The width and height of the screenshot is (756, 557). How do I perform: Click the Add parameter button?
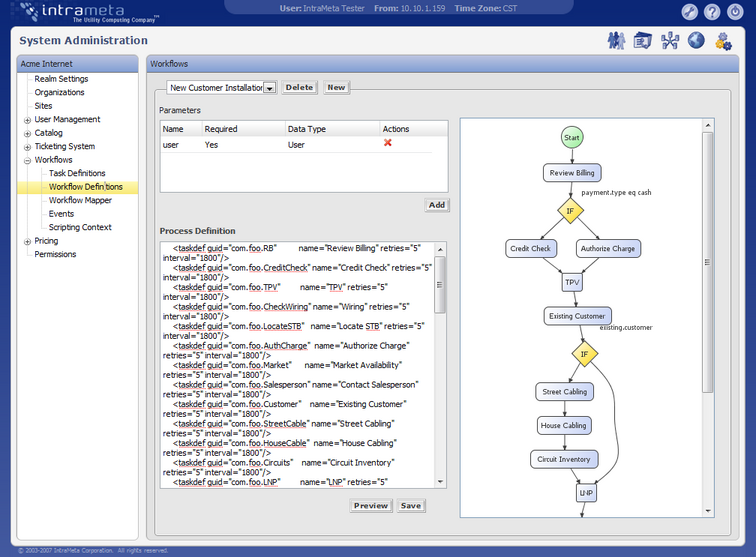[x=437, y=205]
